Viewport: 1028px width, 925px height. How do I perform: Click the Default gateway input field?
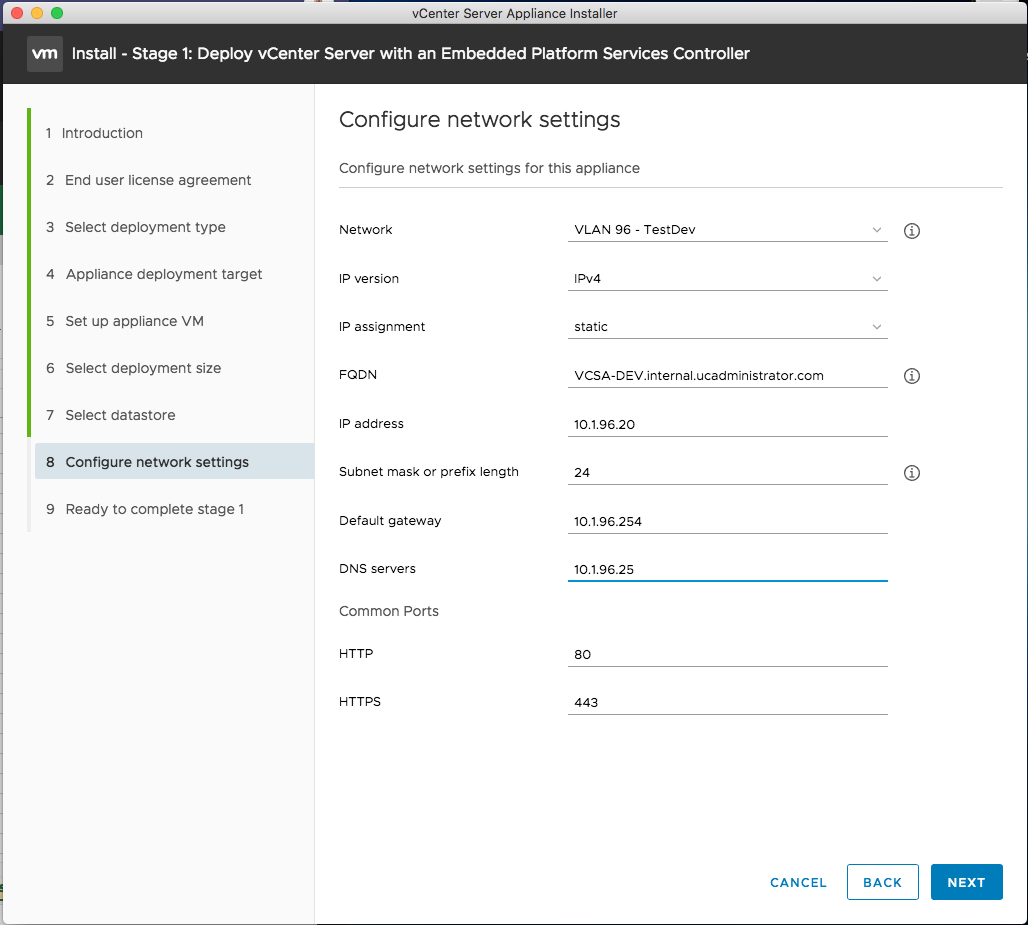(727, 521)
